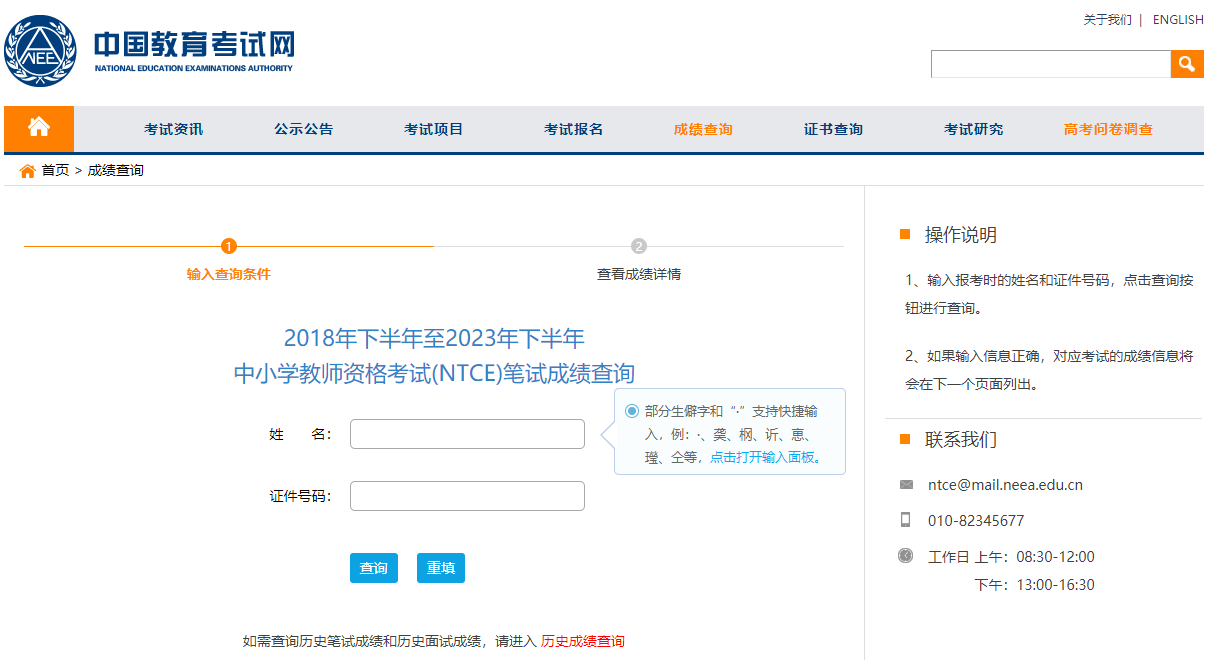Viewport: 1209px width, 664px height.
Task: Click the search magnifier icon
Action: [x=1187, y=63]
